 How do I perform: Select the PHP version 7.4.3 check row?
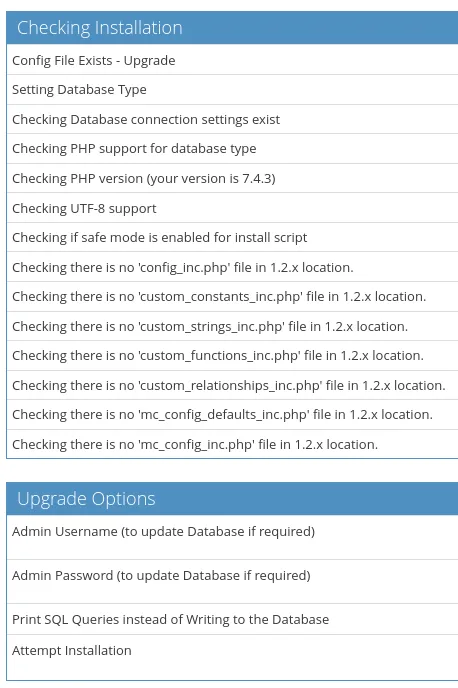point(232,179)
